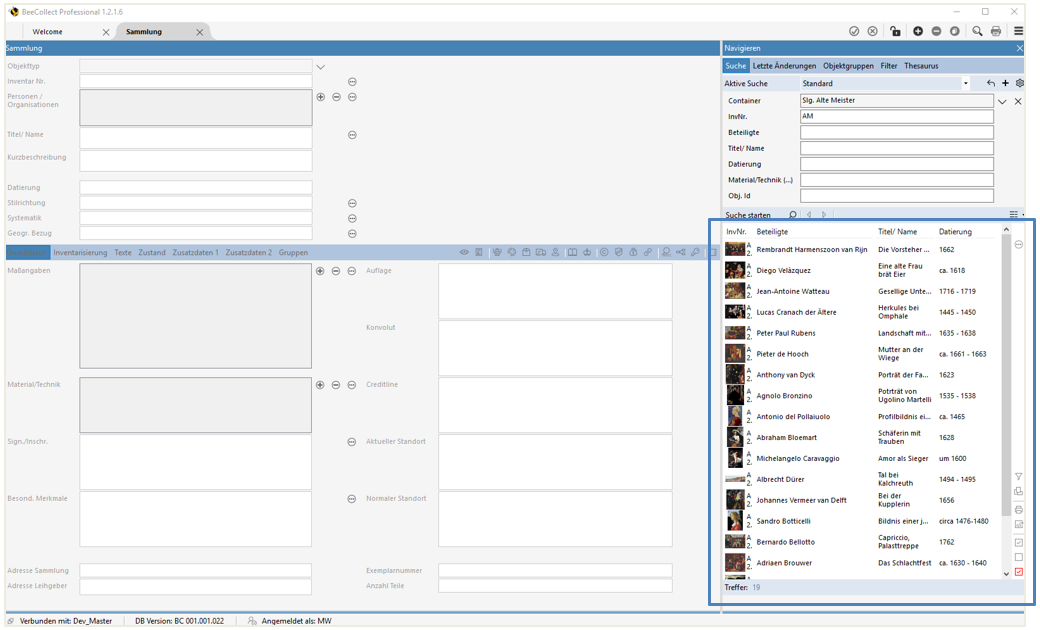Click the eye icon in the tab toolbar
This screenshot has height=630, width=1040.
tap(464, 253)
